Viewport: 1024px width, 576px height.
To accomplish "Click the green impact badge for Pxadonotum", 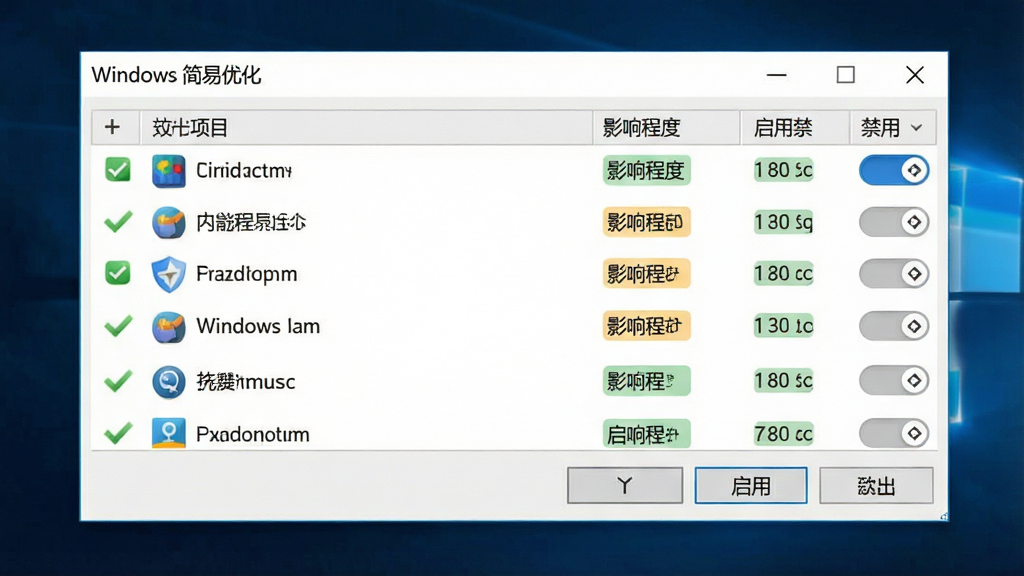I will tap(646, 434).
